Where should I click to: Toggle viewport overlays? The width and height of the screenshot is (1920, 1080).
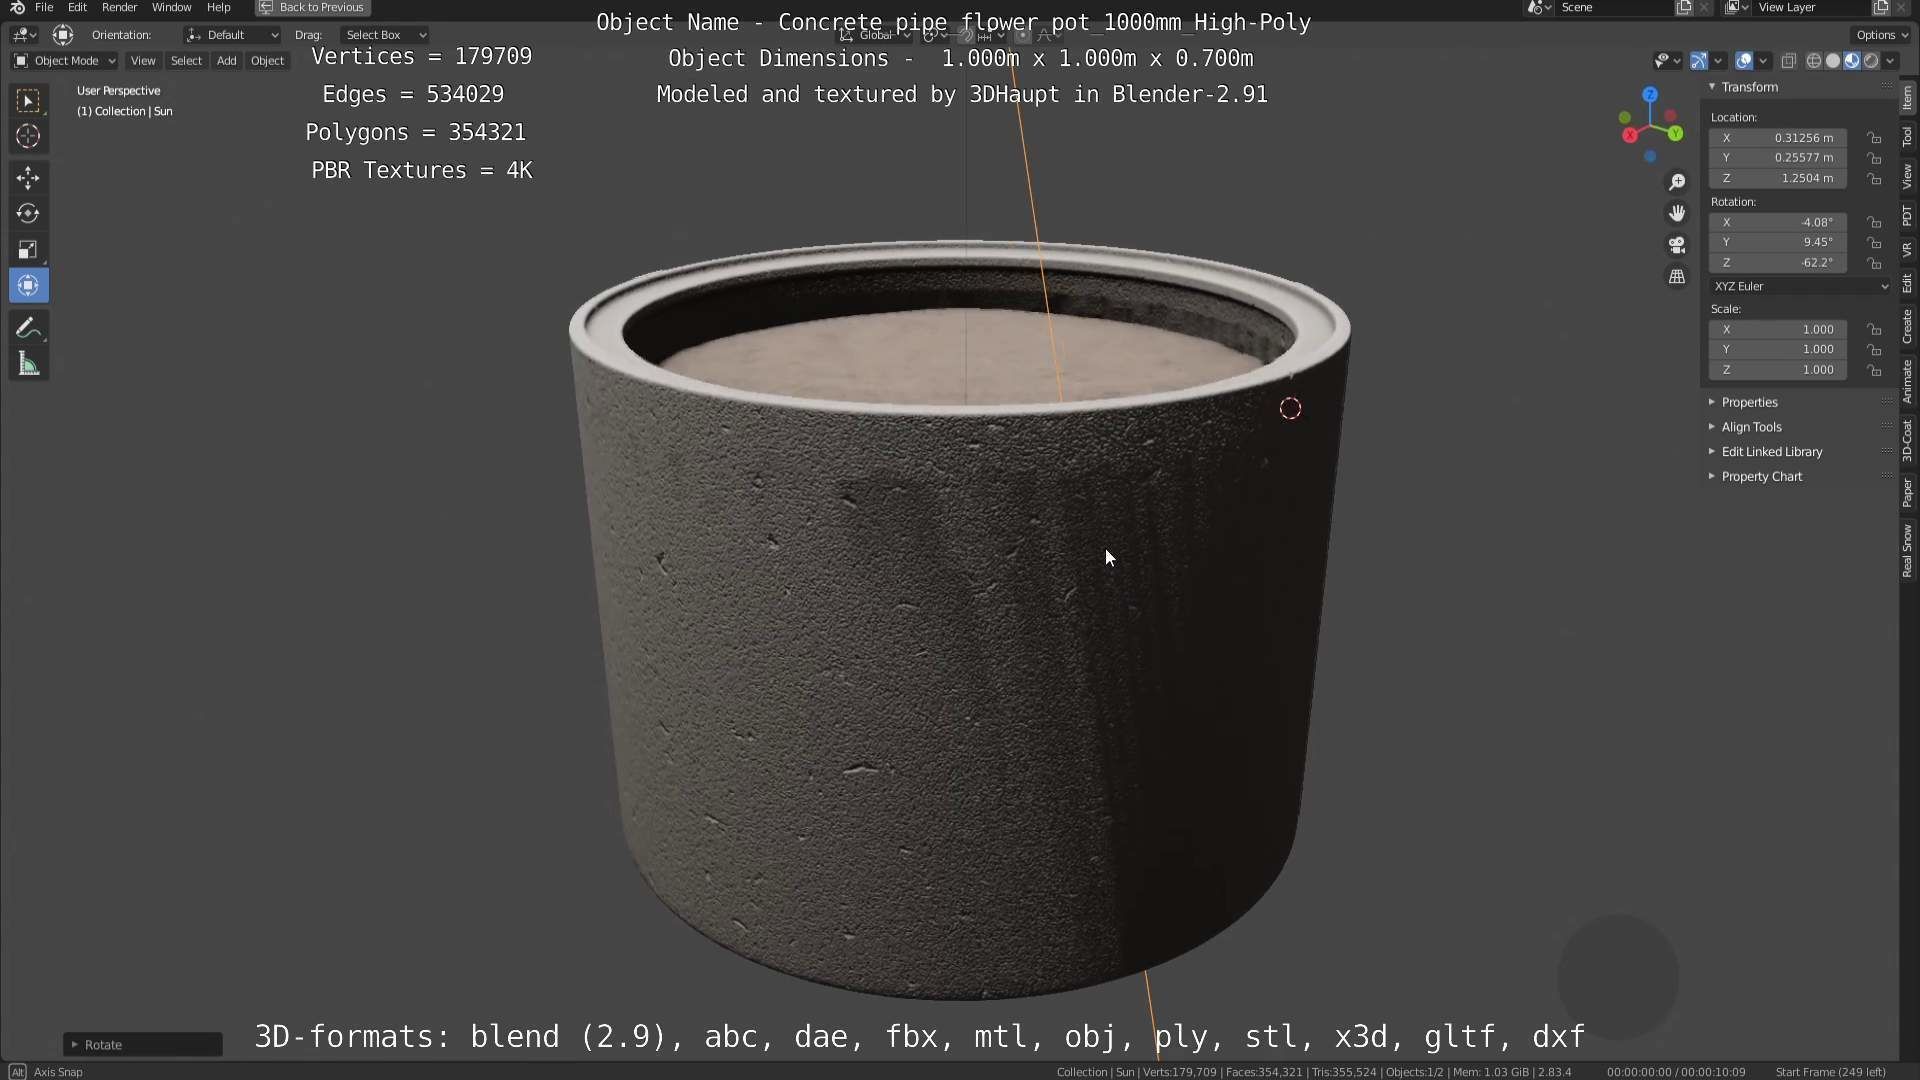(x=1744, y=61)
